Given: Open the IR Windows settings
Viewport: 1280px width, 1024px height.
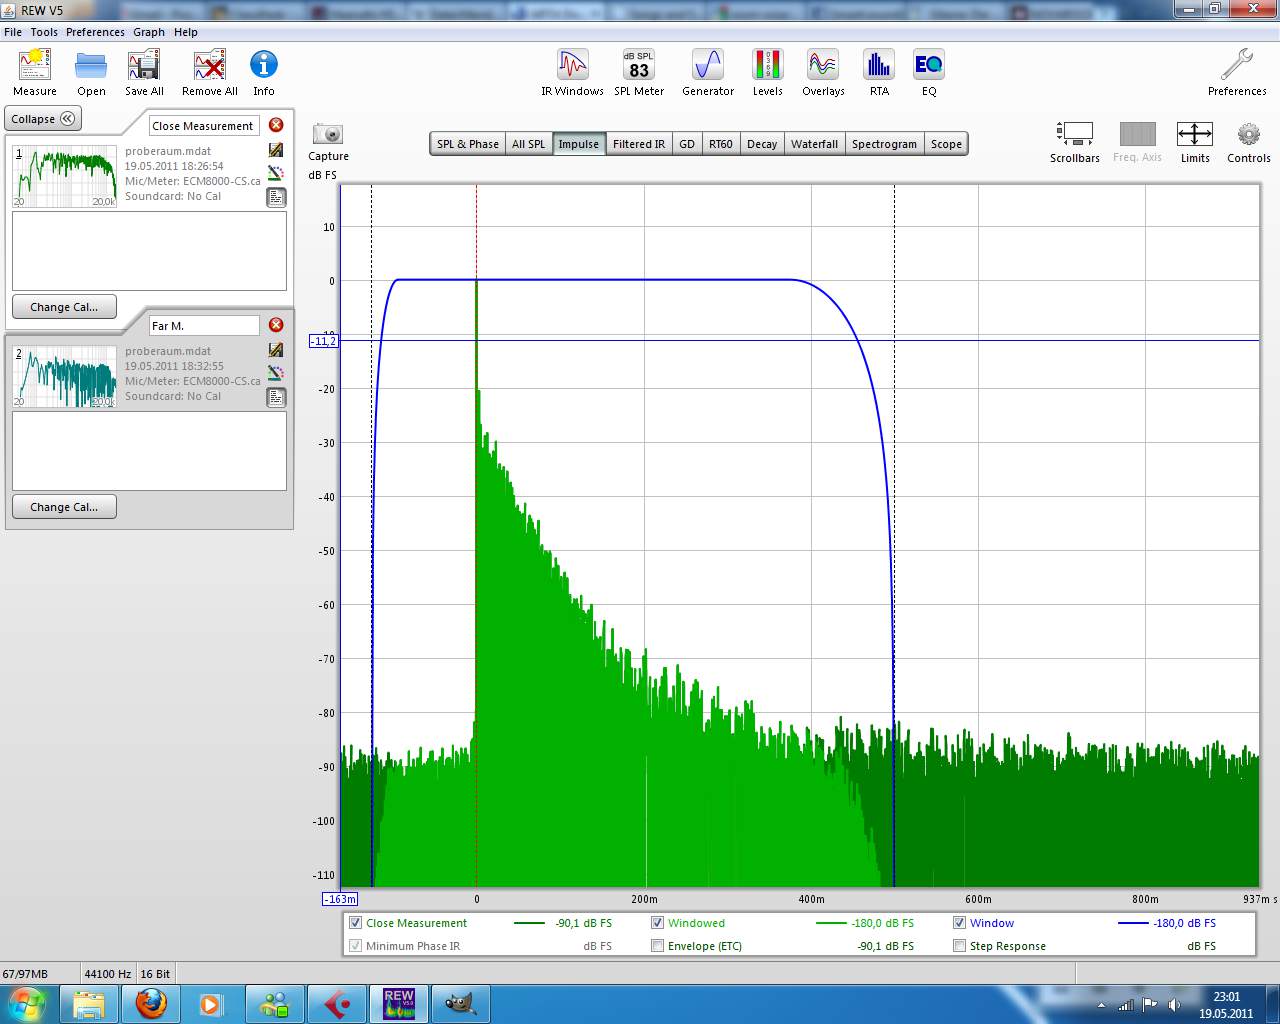Looking at the screenshot, I should pos(572,73).
